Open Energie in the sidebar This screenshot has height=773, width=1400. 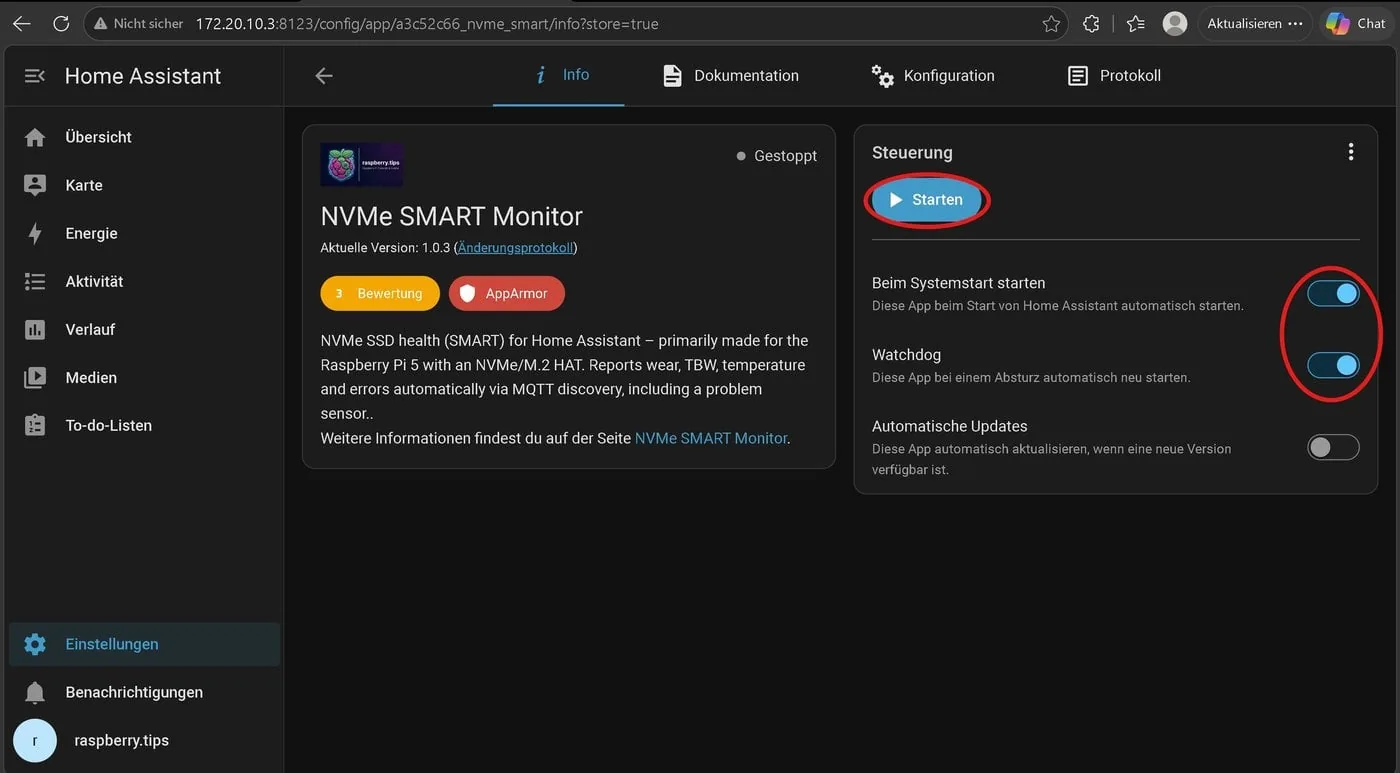pyautogui.click(x=142, y=233)
